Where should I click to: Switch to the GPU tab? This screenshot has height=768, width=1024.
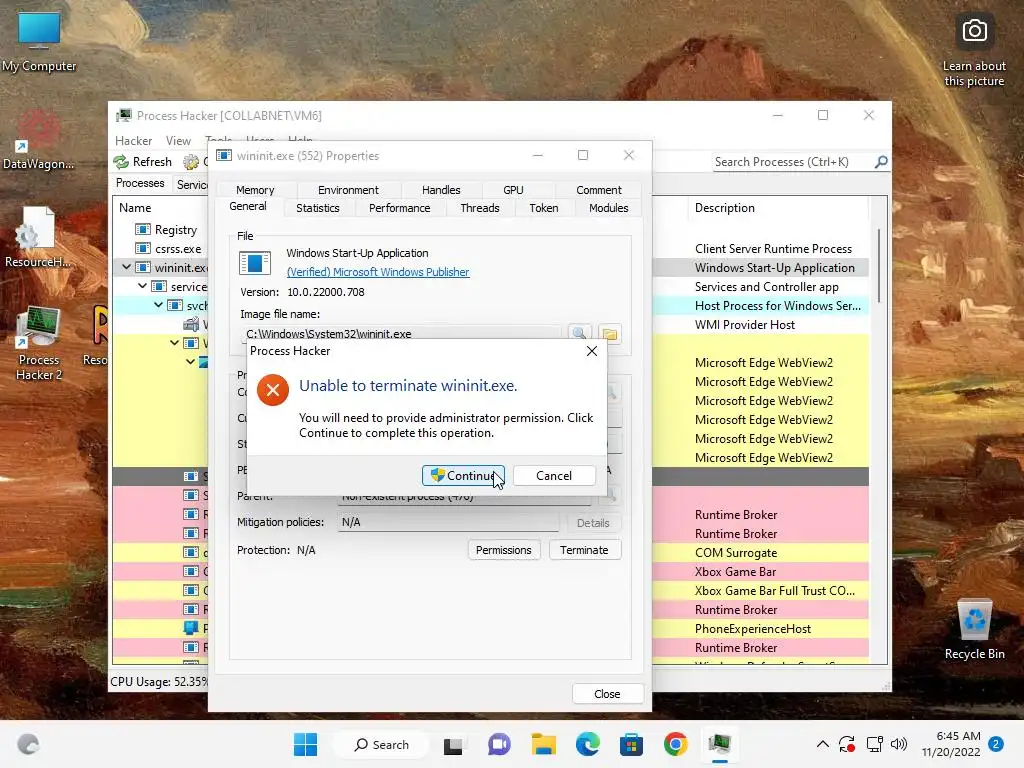point(513,190)
